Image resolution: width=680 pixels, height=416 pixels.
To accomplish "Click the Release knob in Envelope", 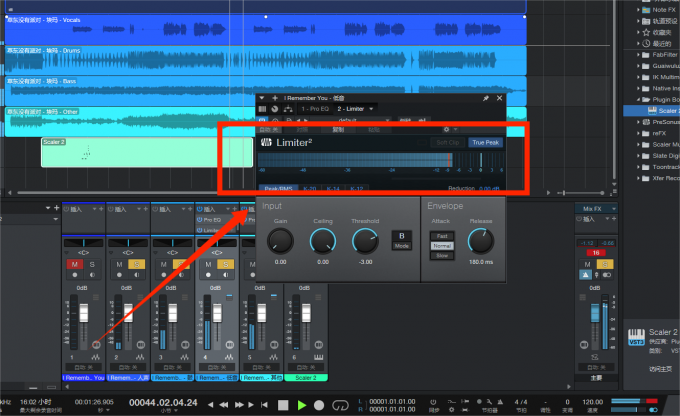I will click(x=481, y=241).
